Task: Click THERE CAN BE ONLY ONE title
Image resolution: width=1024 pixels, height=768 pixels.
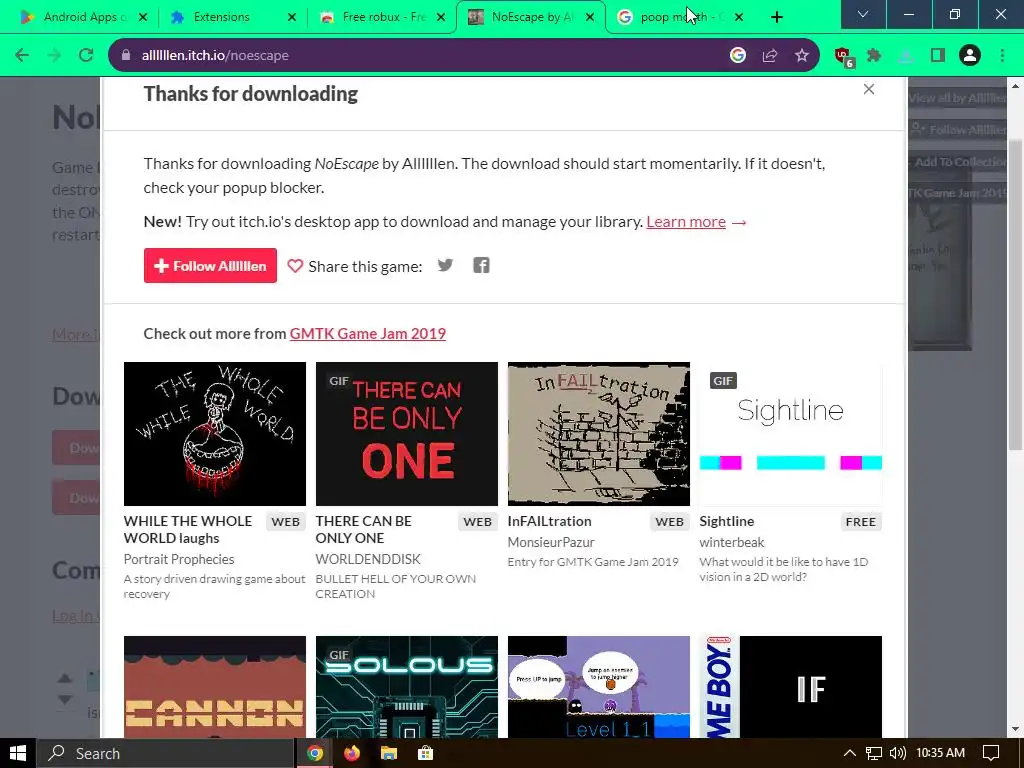Action: pos(364,530)
